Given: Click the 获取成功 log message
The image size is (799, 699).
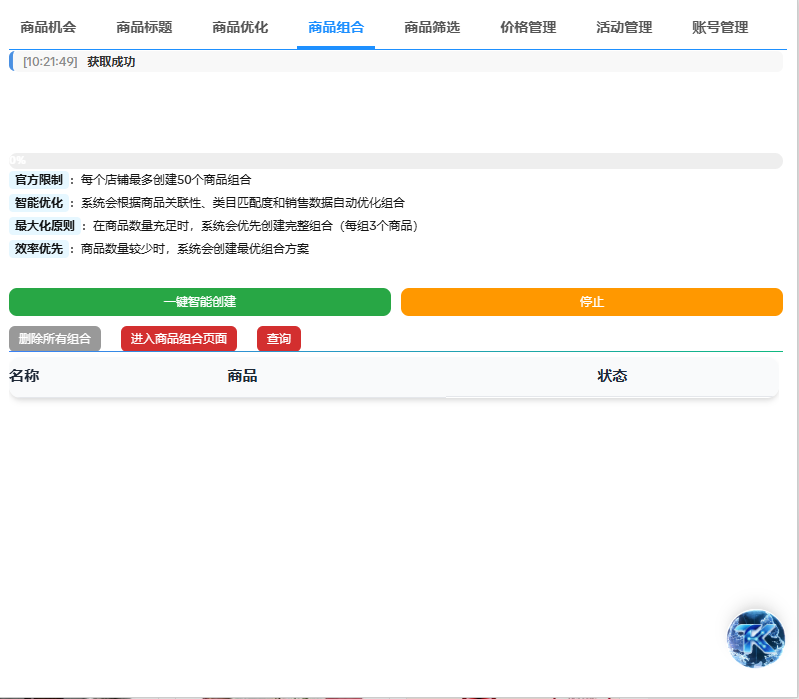Looking at the screenshot, I should click(111, 62).
